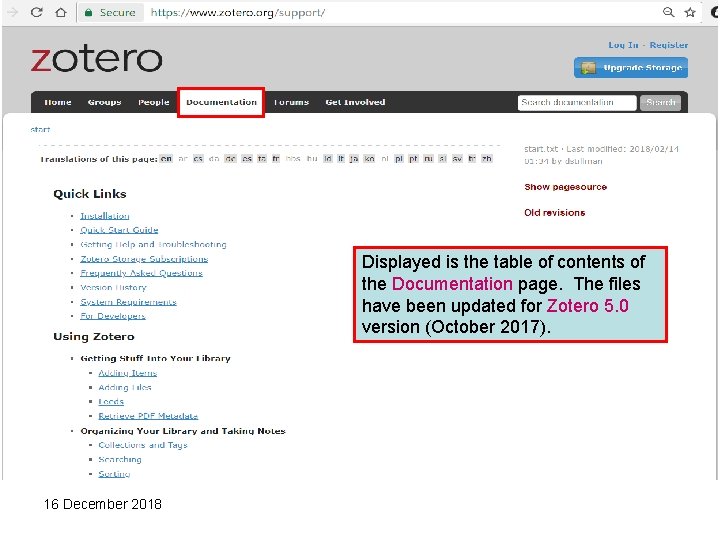
Task: Open the Log In link
Action: pos(623,45)
